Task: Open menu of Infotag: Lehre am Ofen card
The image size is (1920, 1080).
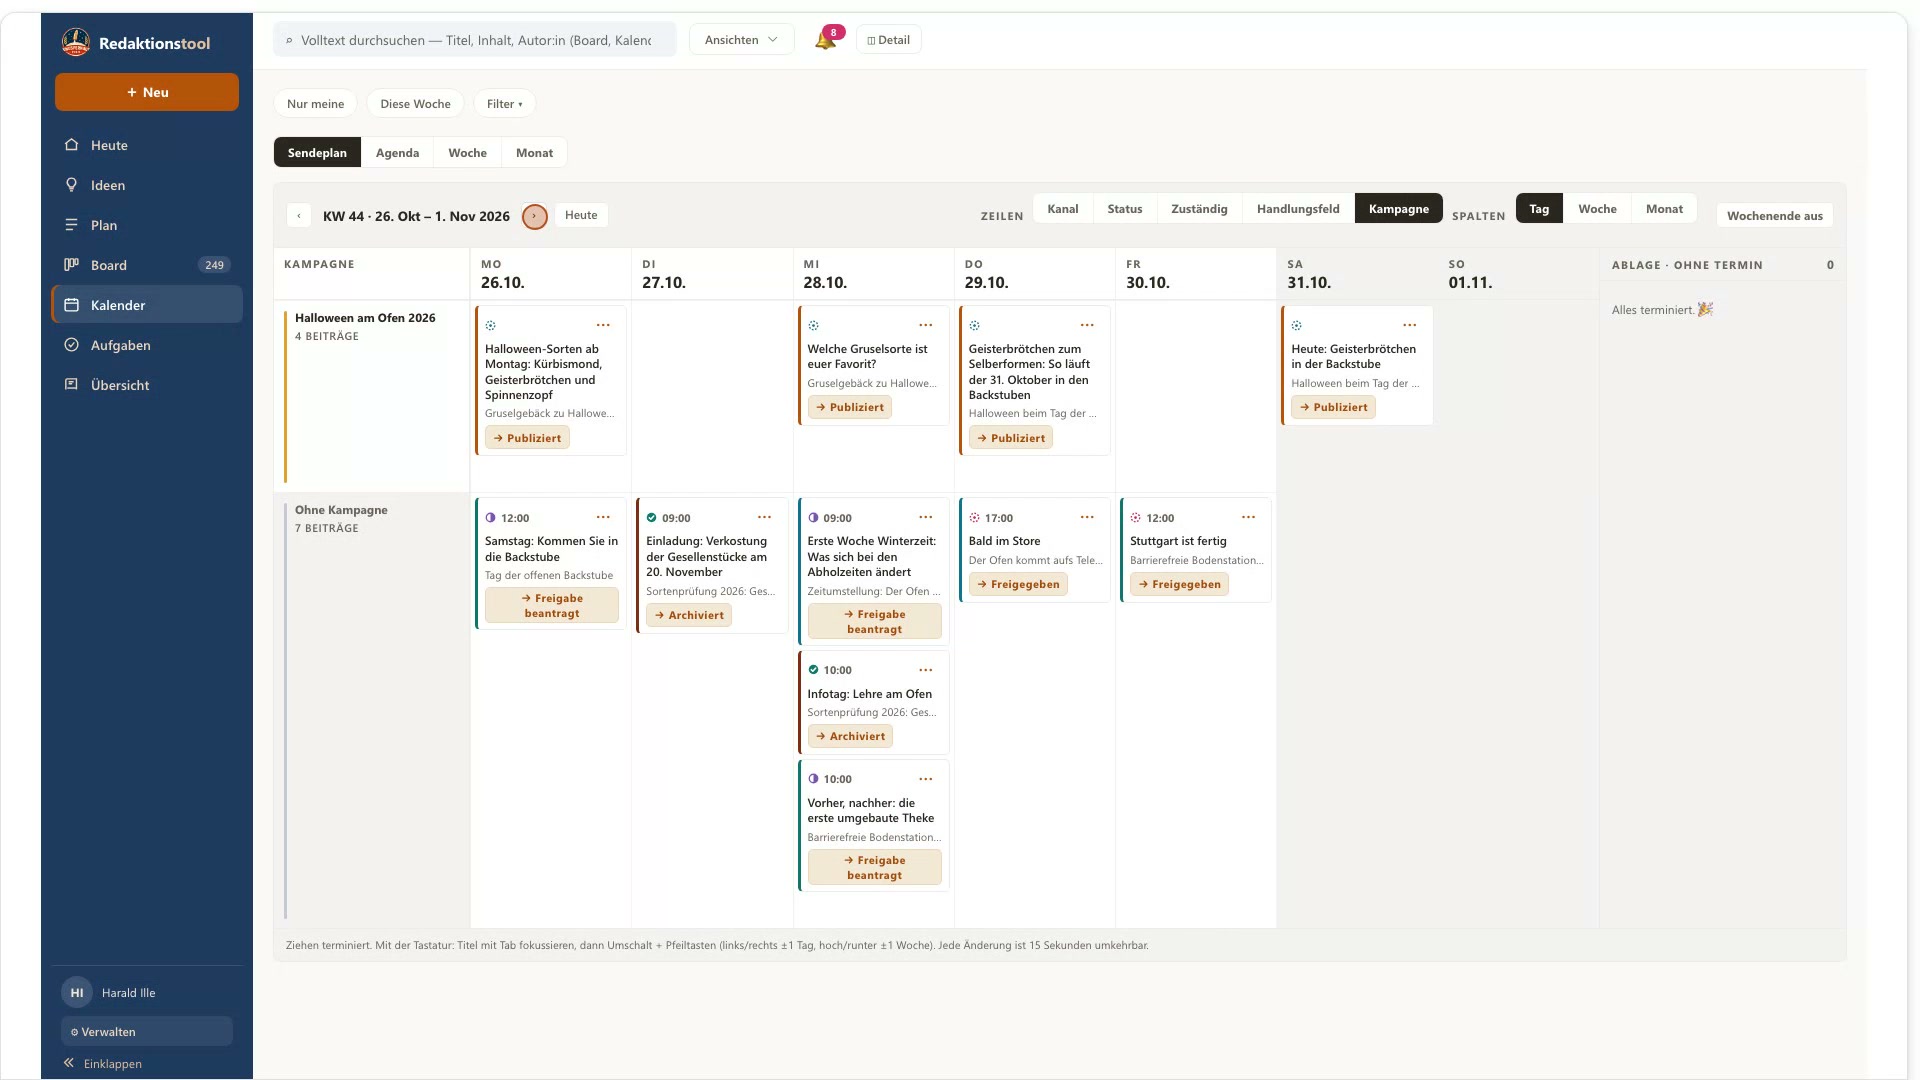Action: pos(926,670)
